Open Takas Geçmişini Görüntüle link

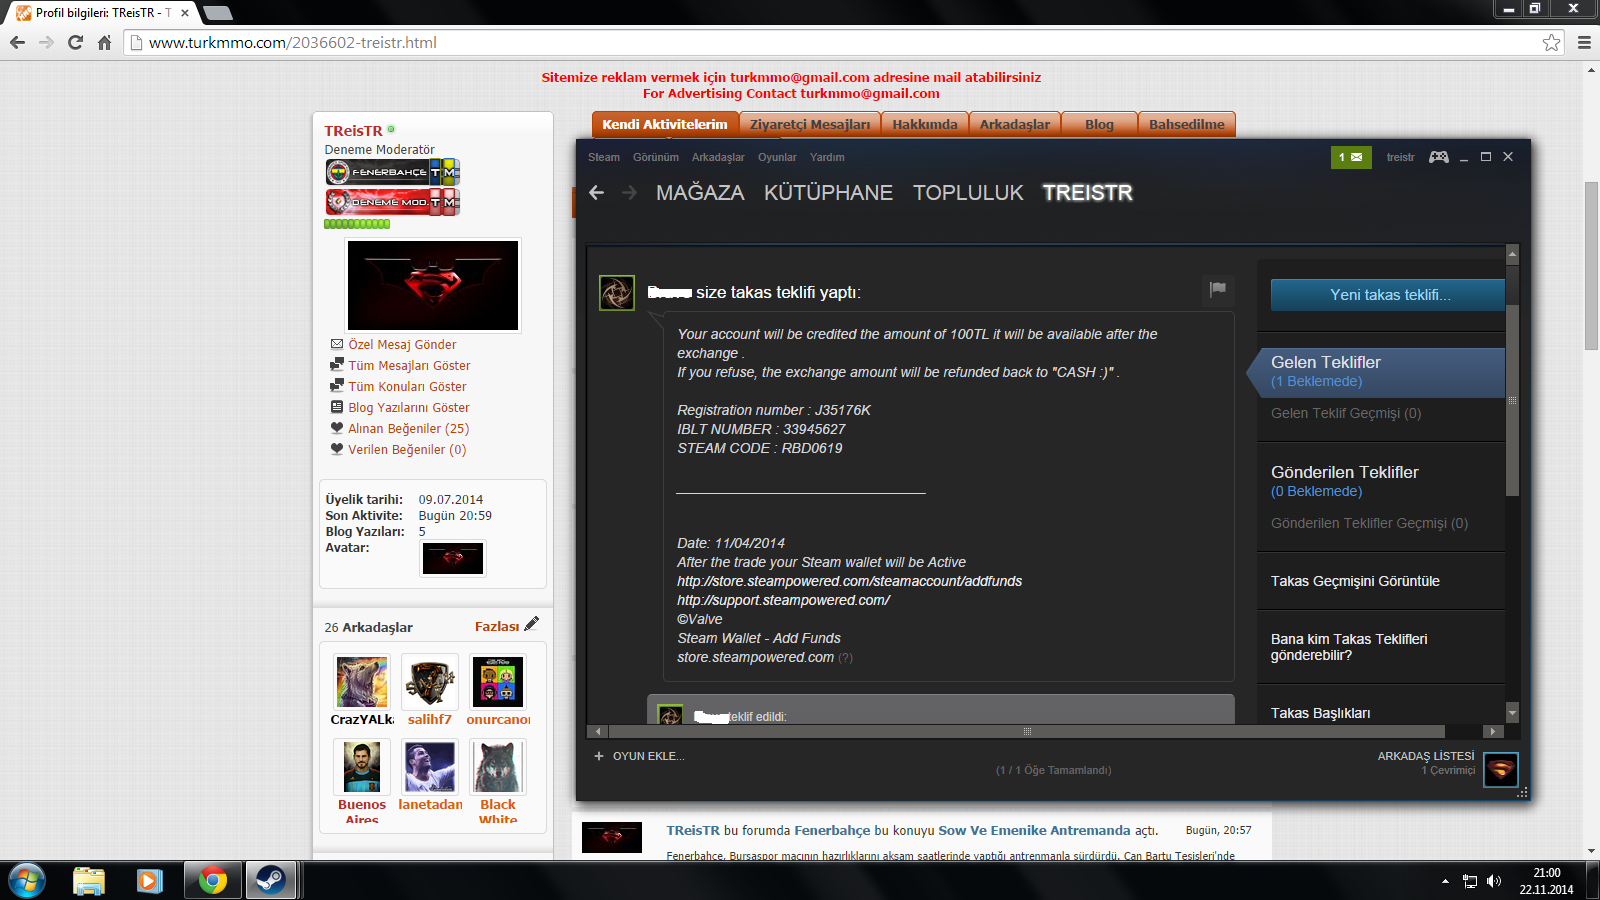[1355, 581]
